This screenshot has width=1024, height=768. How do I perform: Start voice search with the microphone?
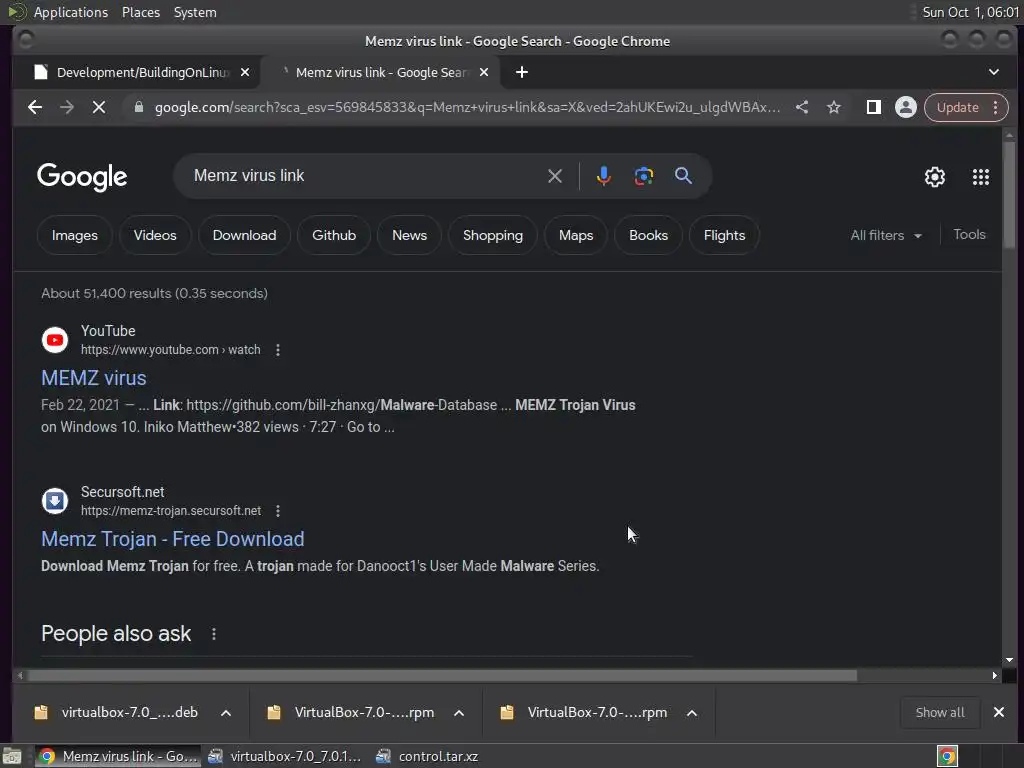pyautogui.click(x=603, y=176)
